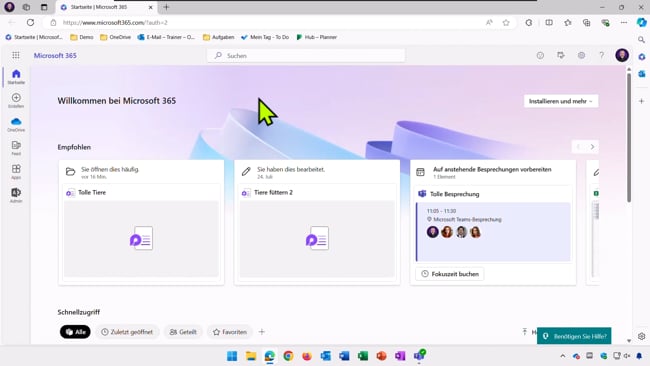Add a new quick access filter
Image resolution: width=650 pixels, height=366 pixels.
click(x=262, y=332)
